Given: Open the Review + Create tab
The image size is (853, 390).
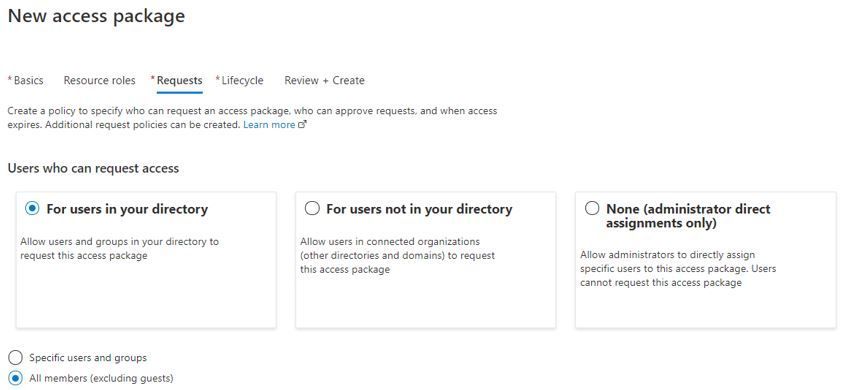Looking at the screenshot, I should (324, 81).
